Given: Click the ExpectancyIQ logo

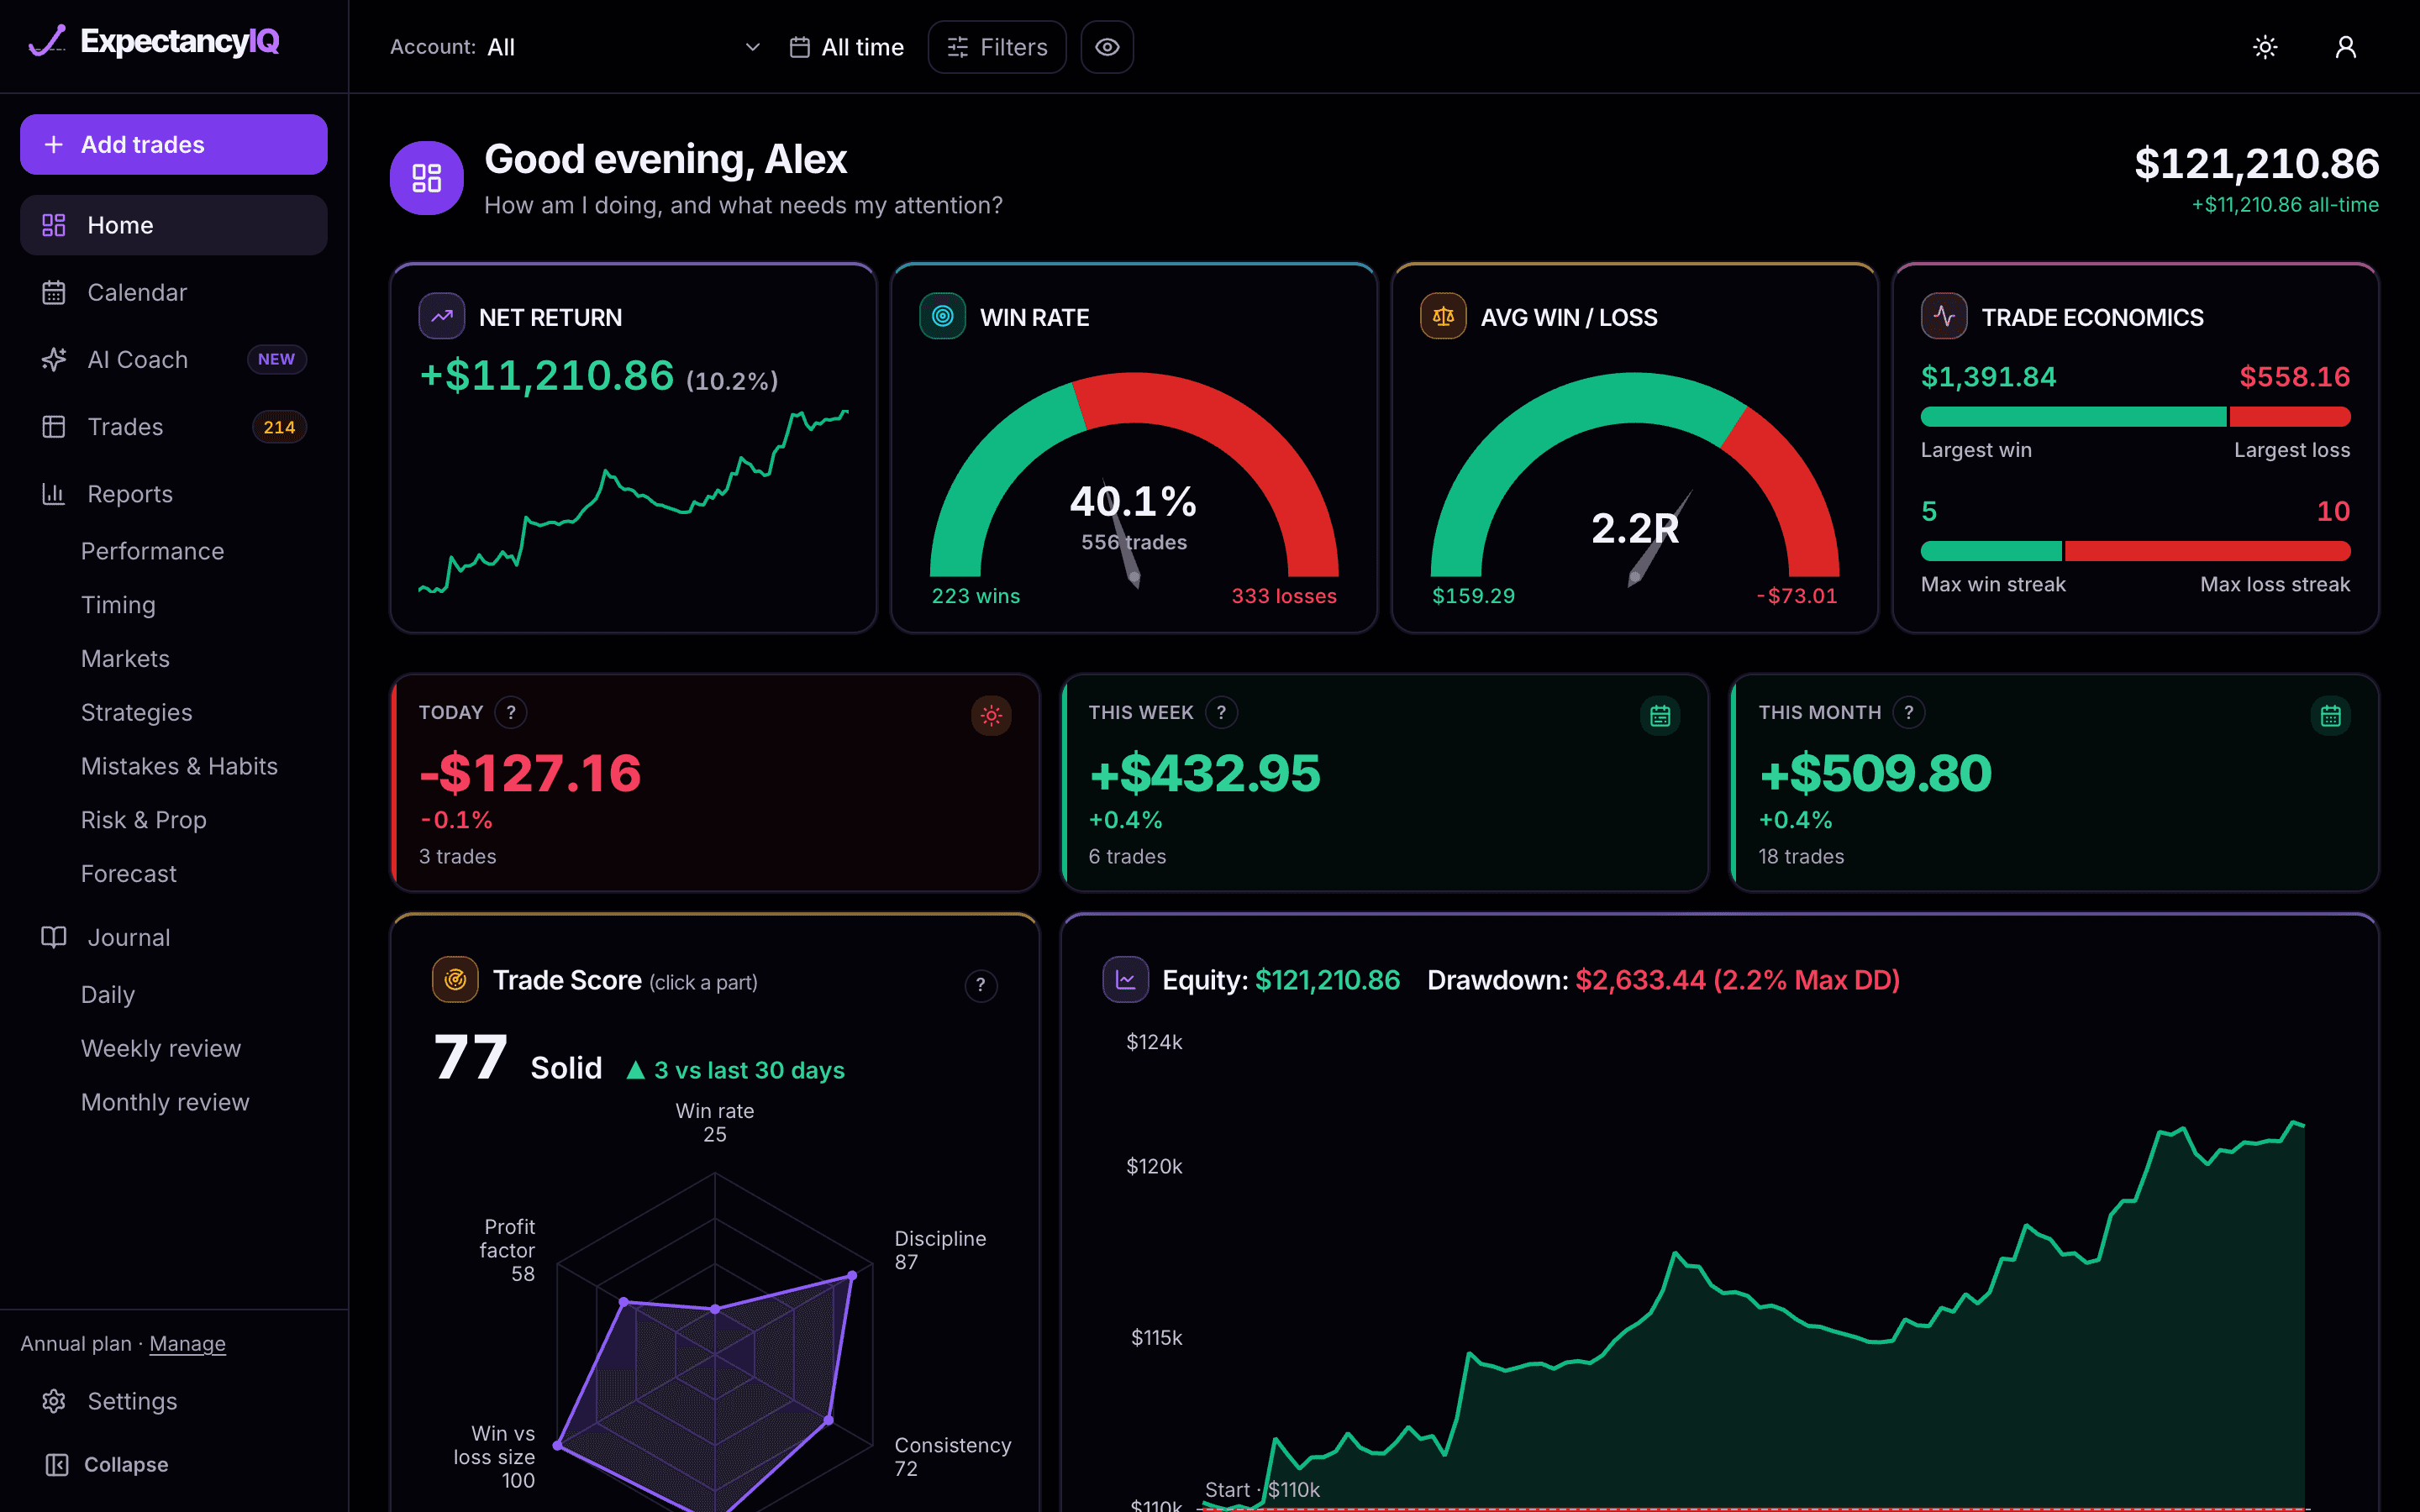Looking at the screenshot, I should coord(154,42).
